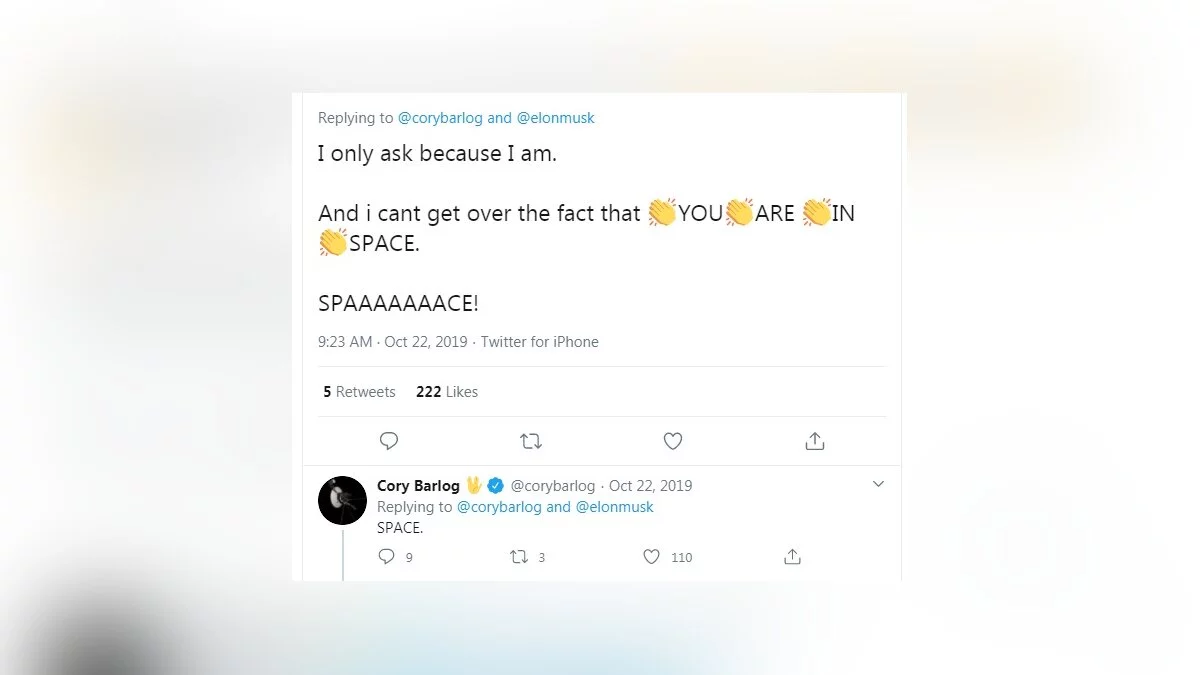Like Cory Barlog's "SPACE." reply
This screenshot has height=675, width=1200.
[x=652, y=557]
